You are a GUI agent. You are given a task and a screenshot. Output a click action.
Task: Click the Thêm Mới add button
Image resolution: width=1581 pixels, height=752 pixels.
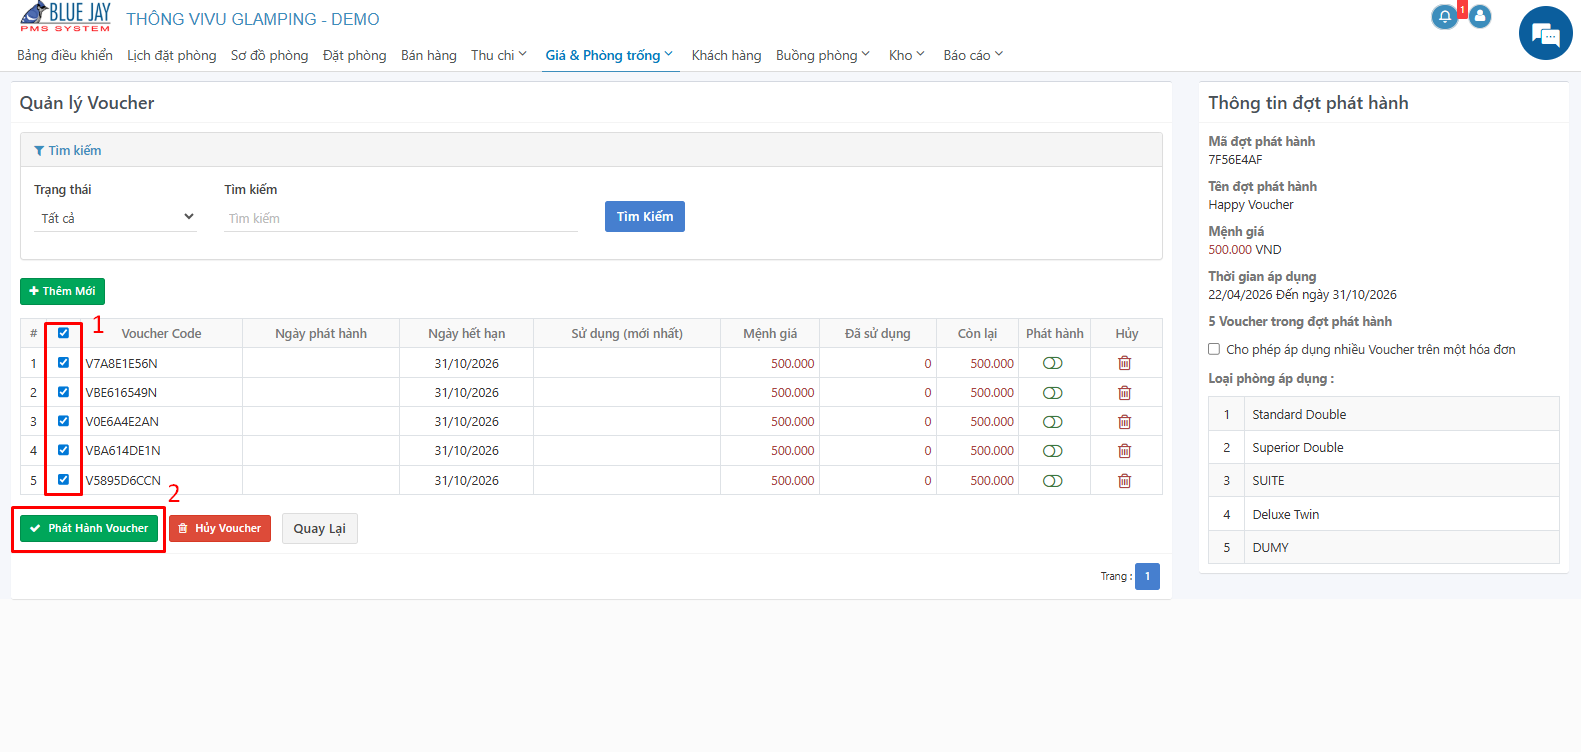pyautogui.click(x=62, y=291)
